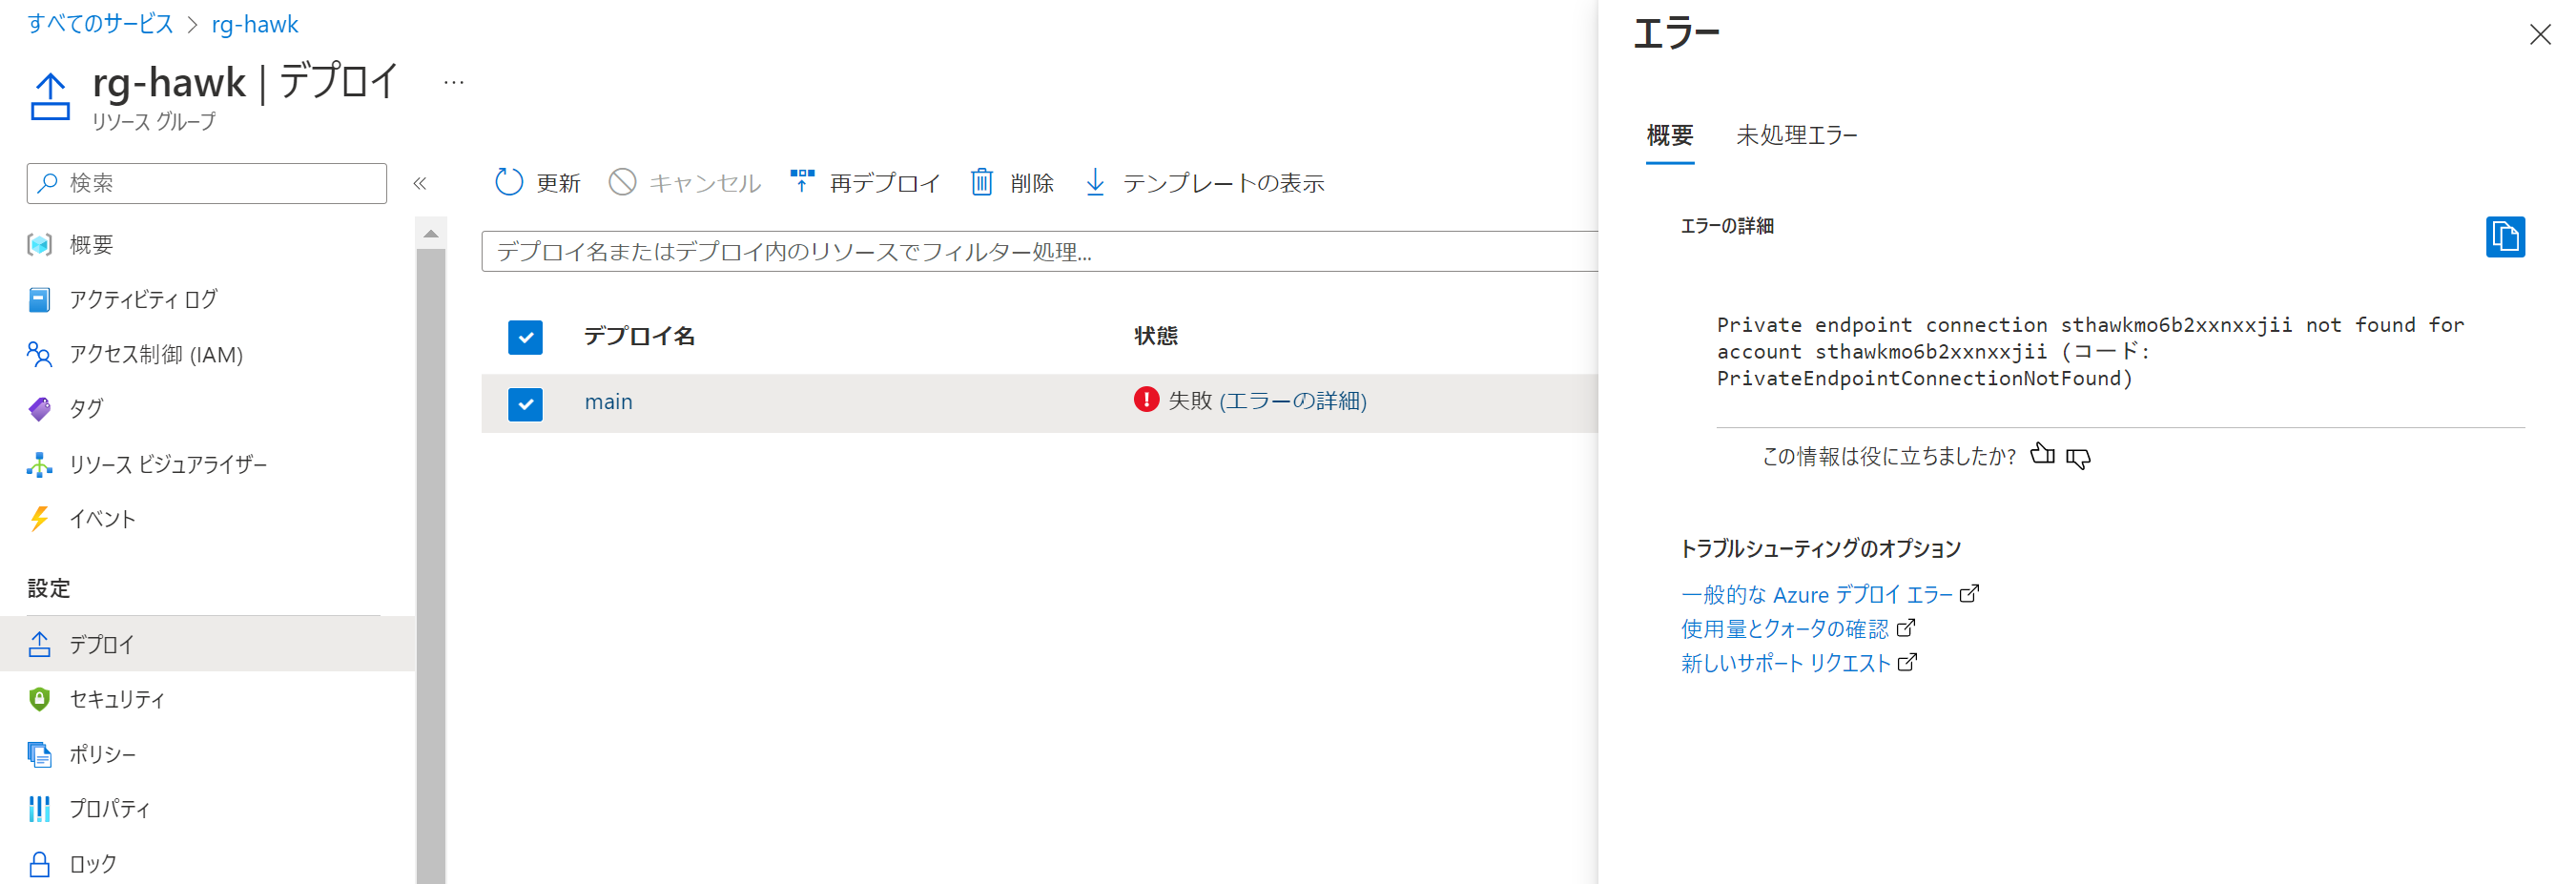Screen dimensions: 2576x884
Task: Click the プロパティ sidebar icon
Action: (39, 808)
